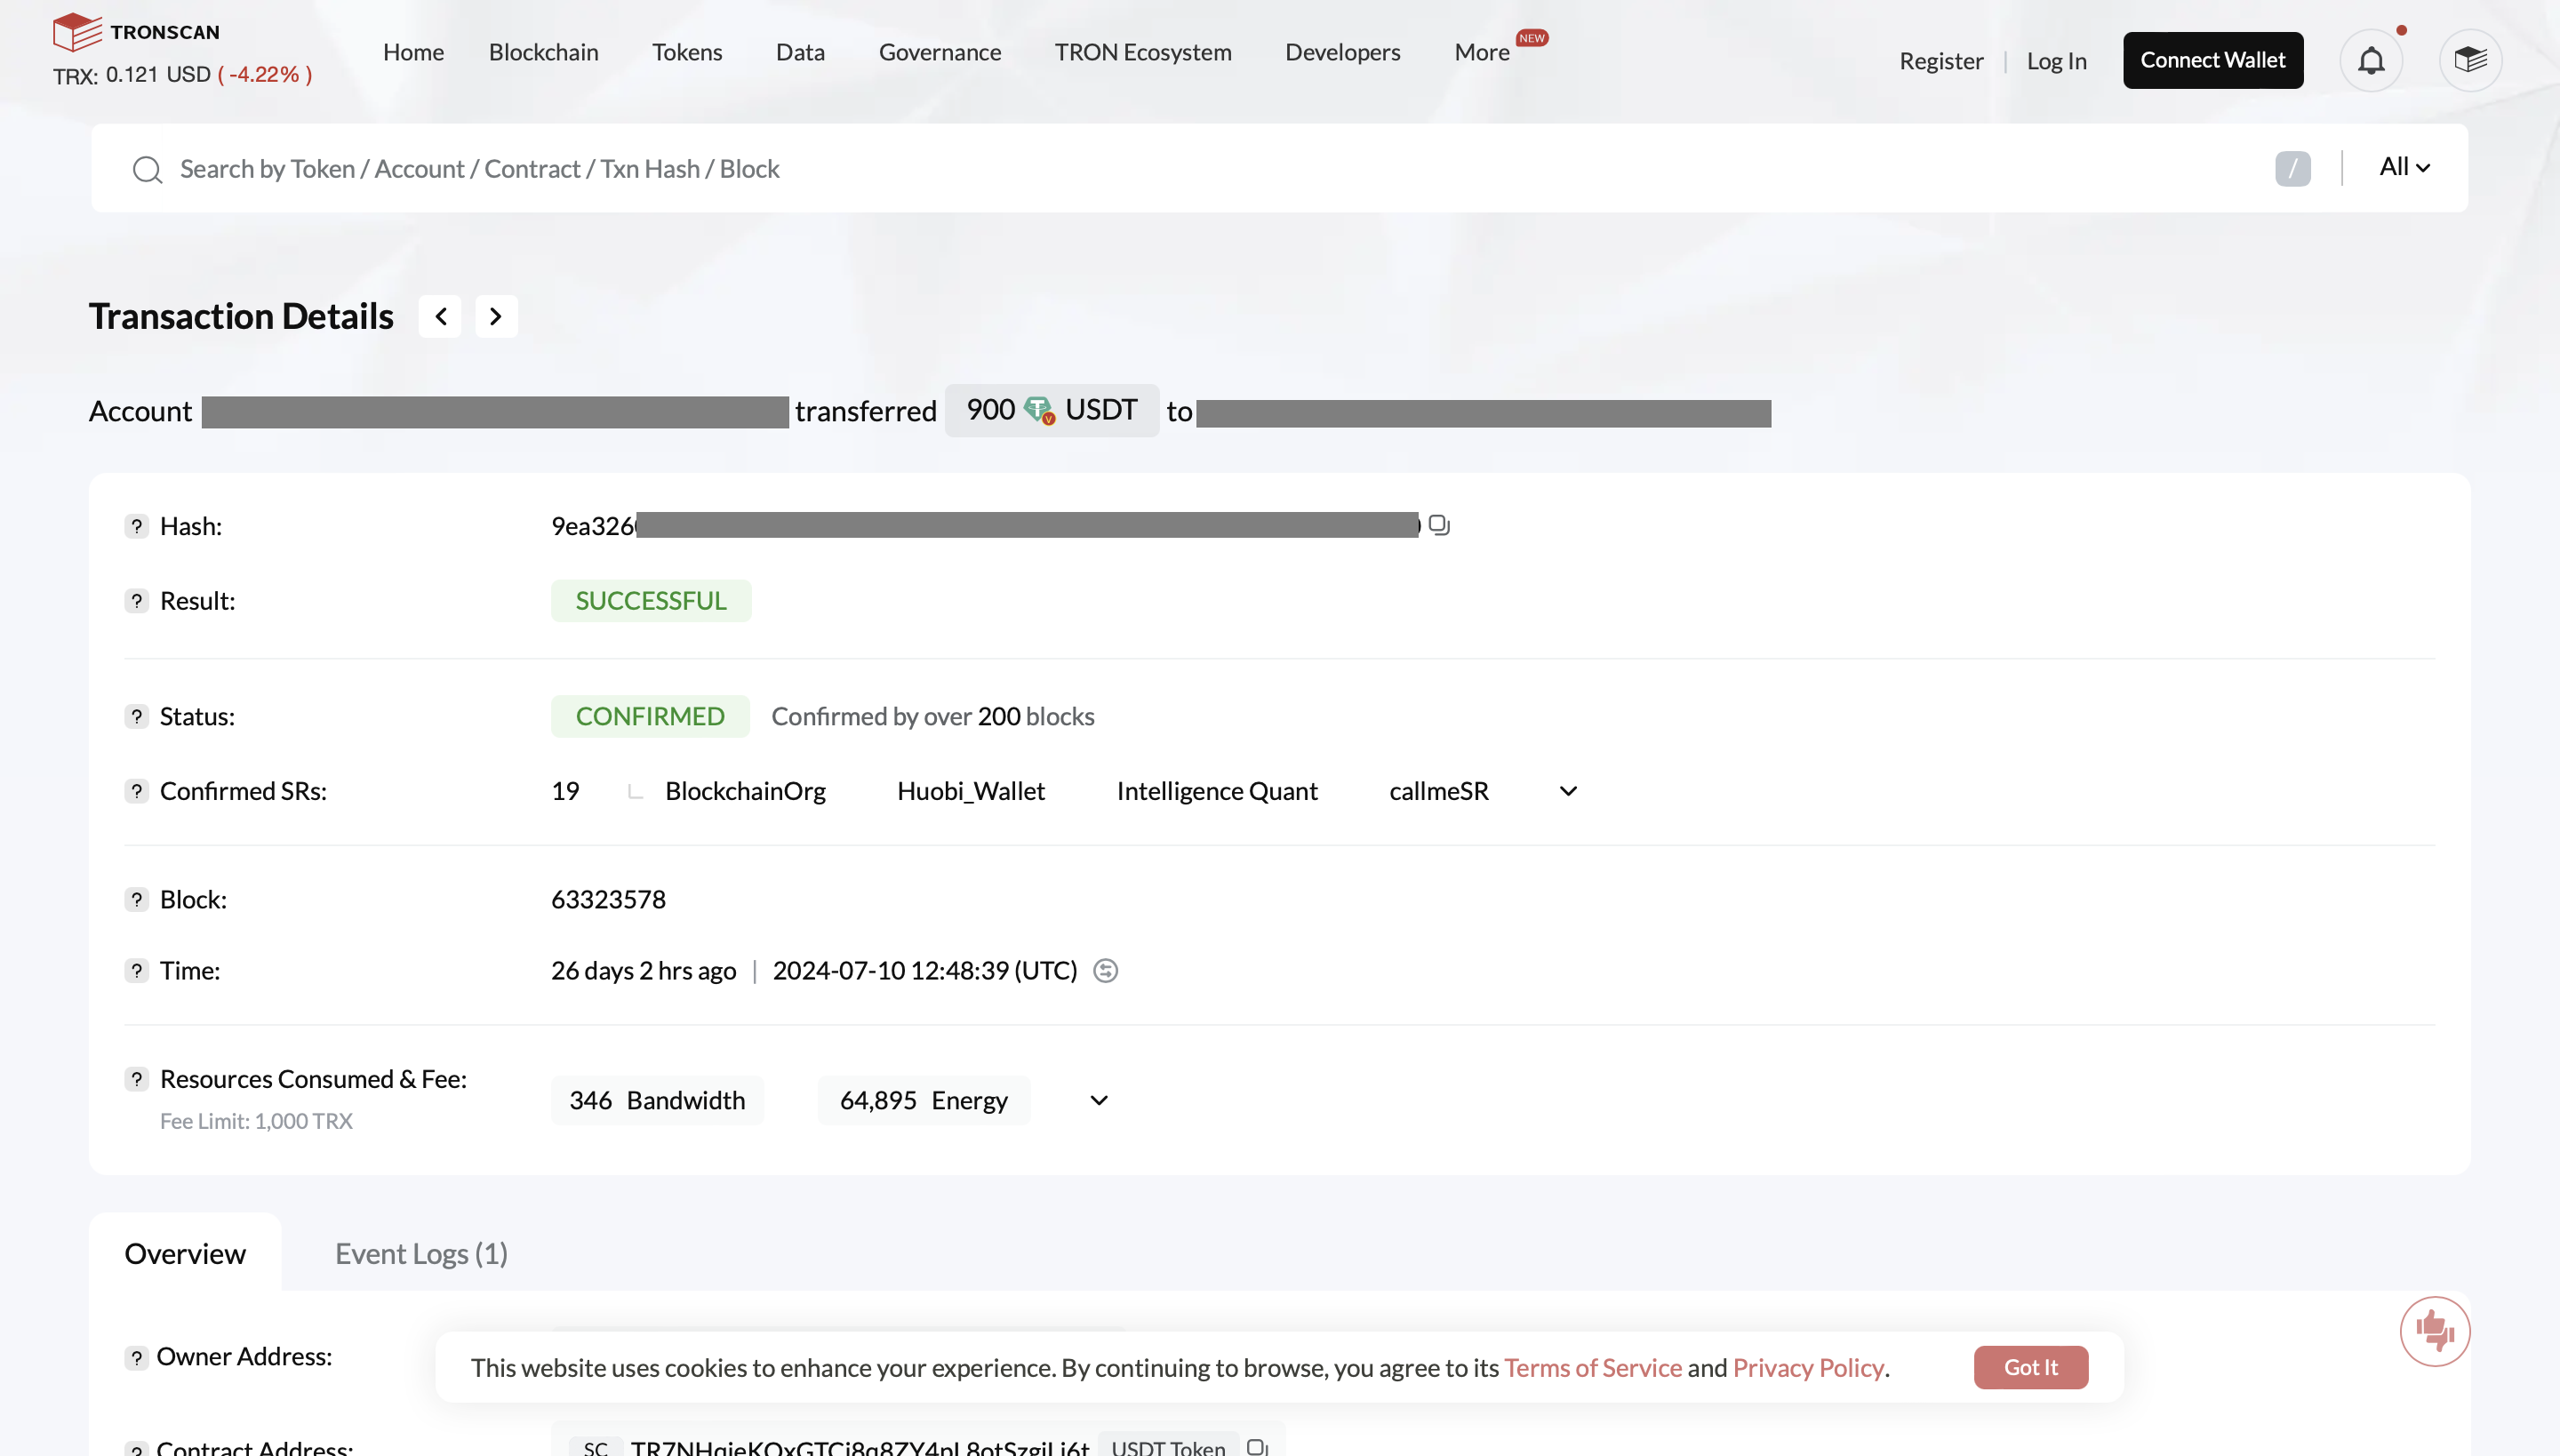
Task: Open the Governance menu
Action: click(x=939, y=52)
